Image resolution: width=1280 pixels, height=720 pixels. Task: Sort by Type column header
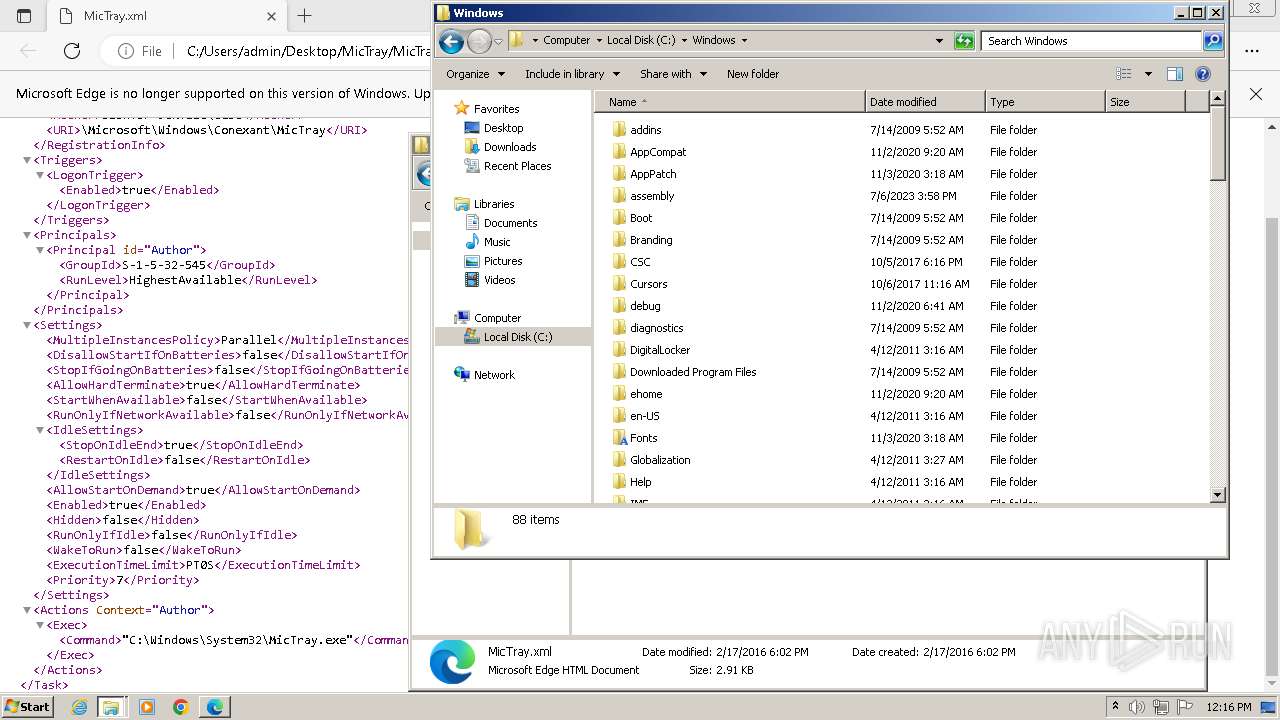tap(1045, 102)
